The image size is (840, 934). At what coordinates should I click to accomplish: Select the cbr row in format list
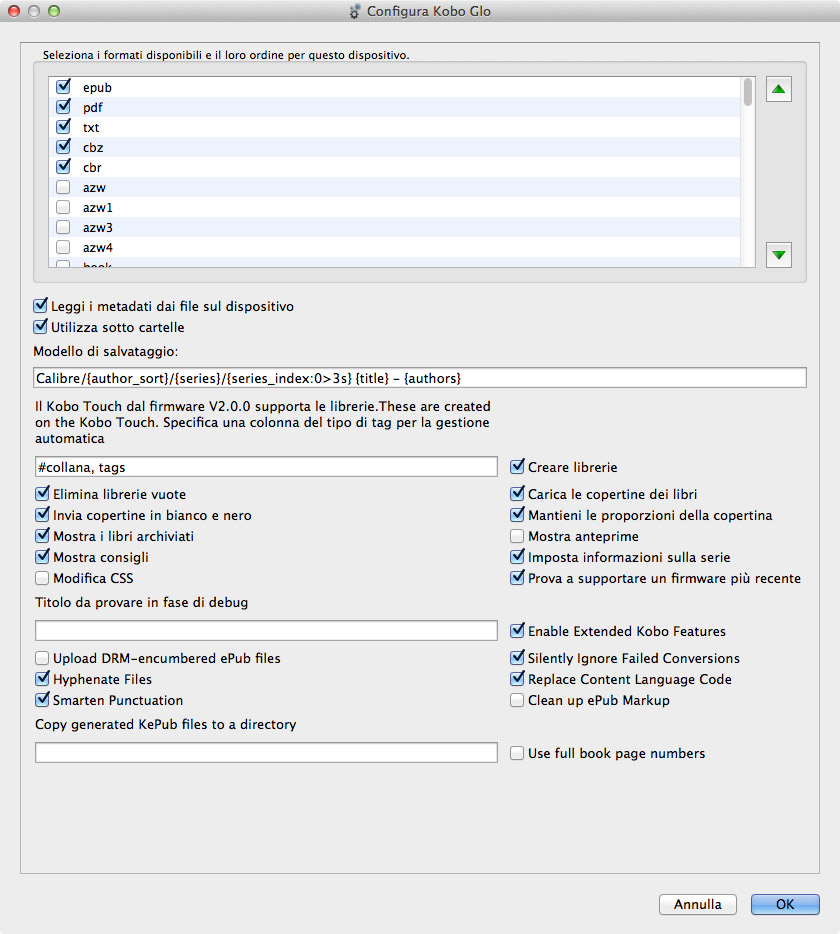(x=394, y=167)
